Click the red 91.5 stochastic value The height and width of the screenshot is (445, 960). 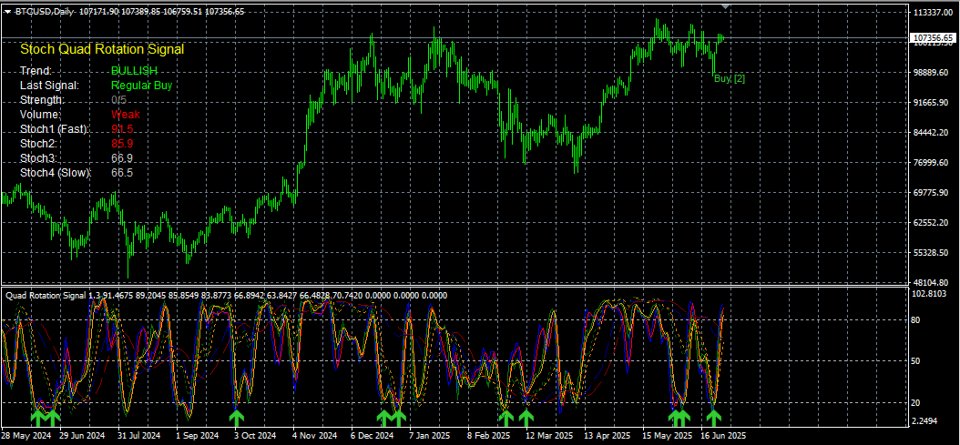(122, 129)
